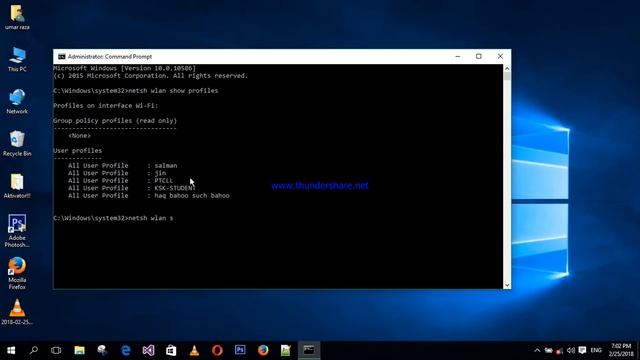Open the green notepad app in taskbar
Image resolution: width=640 pixels, height=360 pixels.
coord(286,350)
